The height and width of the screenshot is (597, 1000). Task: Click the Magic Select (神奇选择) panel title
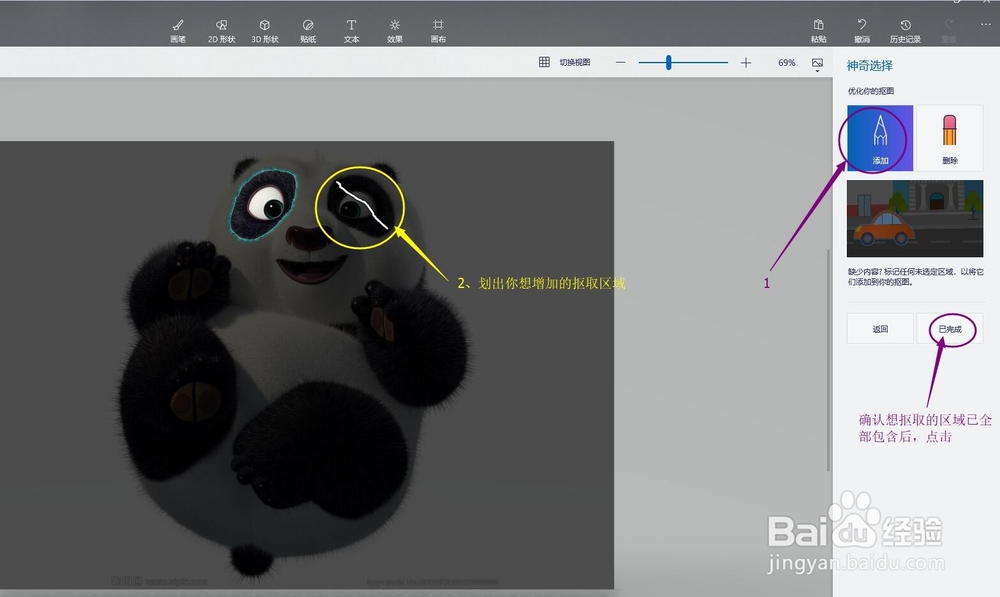point(869,66)
